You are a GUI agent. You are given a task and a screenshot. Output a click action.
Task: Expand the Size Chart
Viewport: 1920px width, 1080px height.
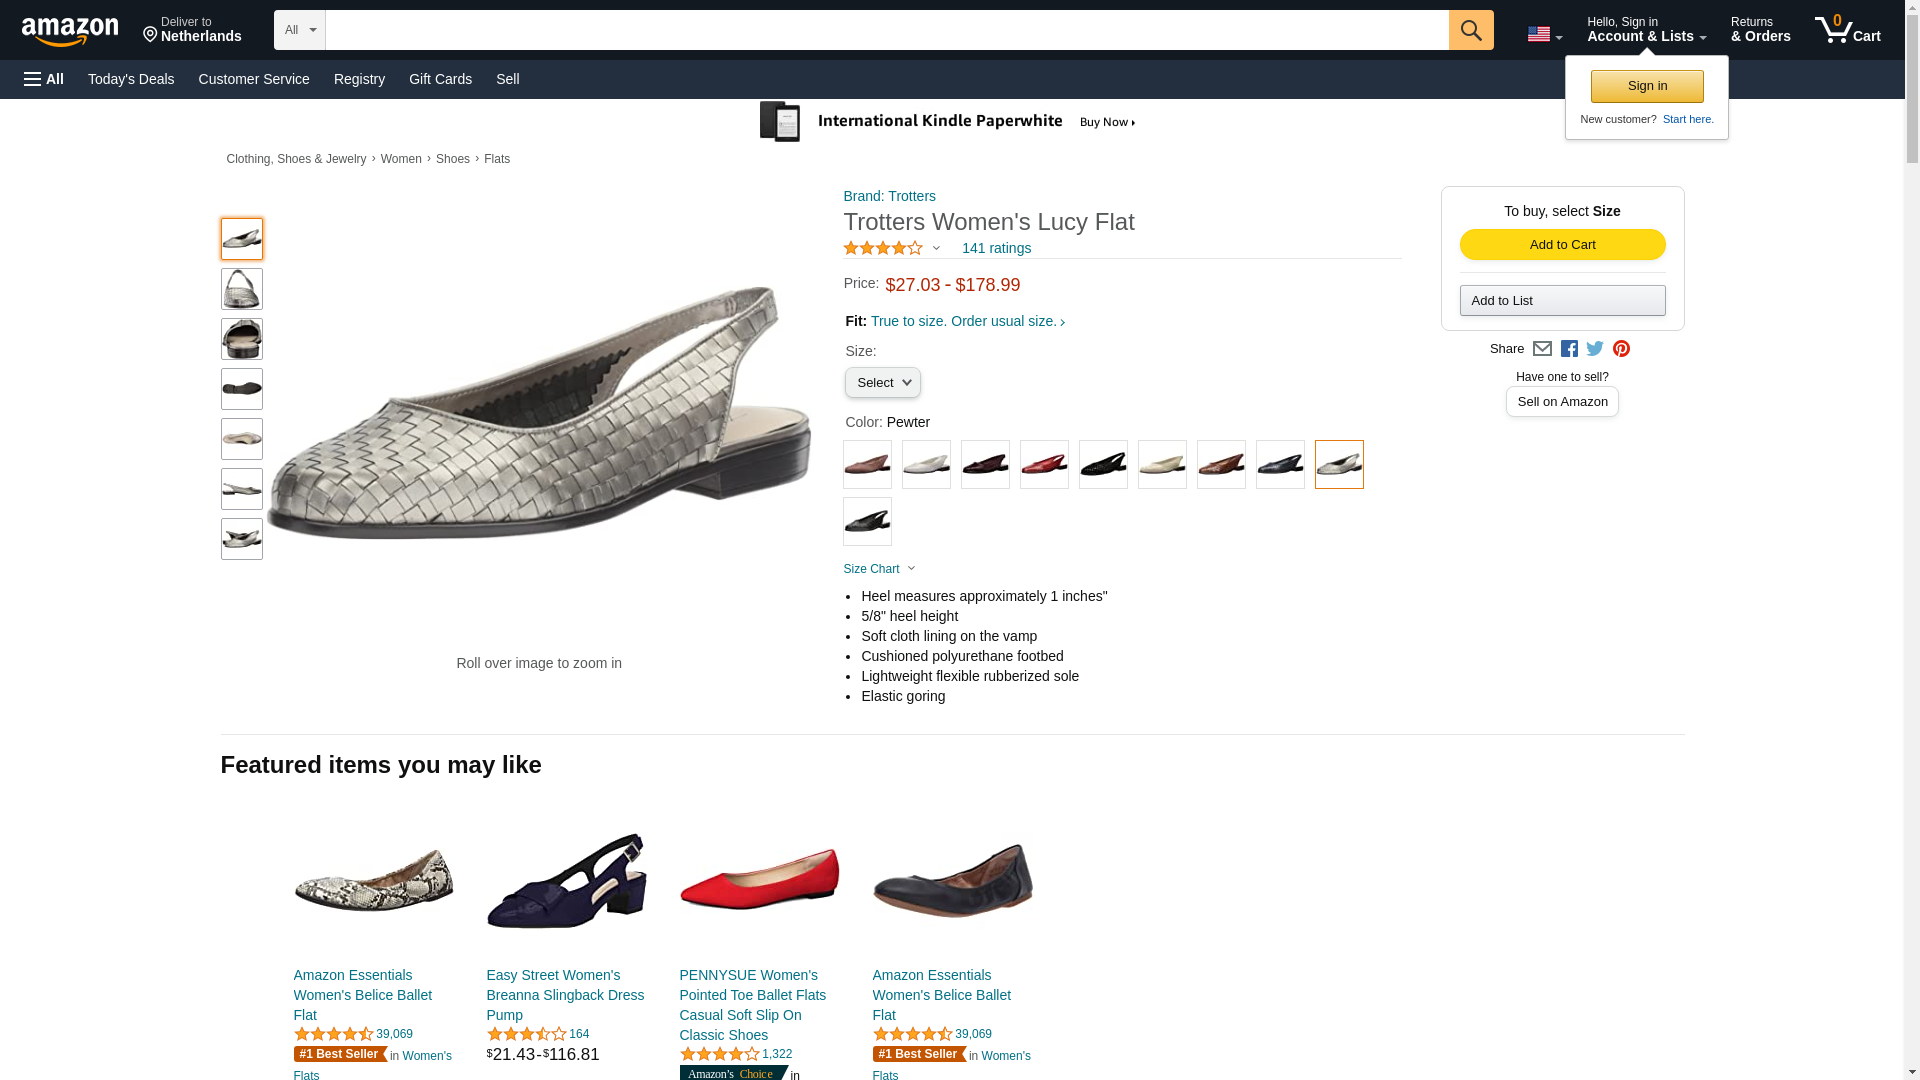tap(879, 569)
